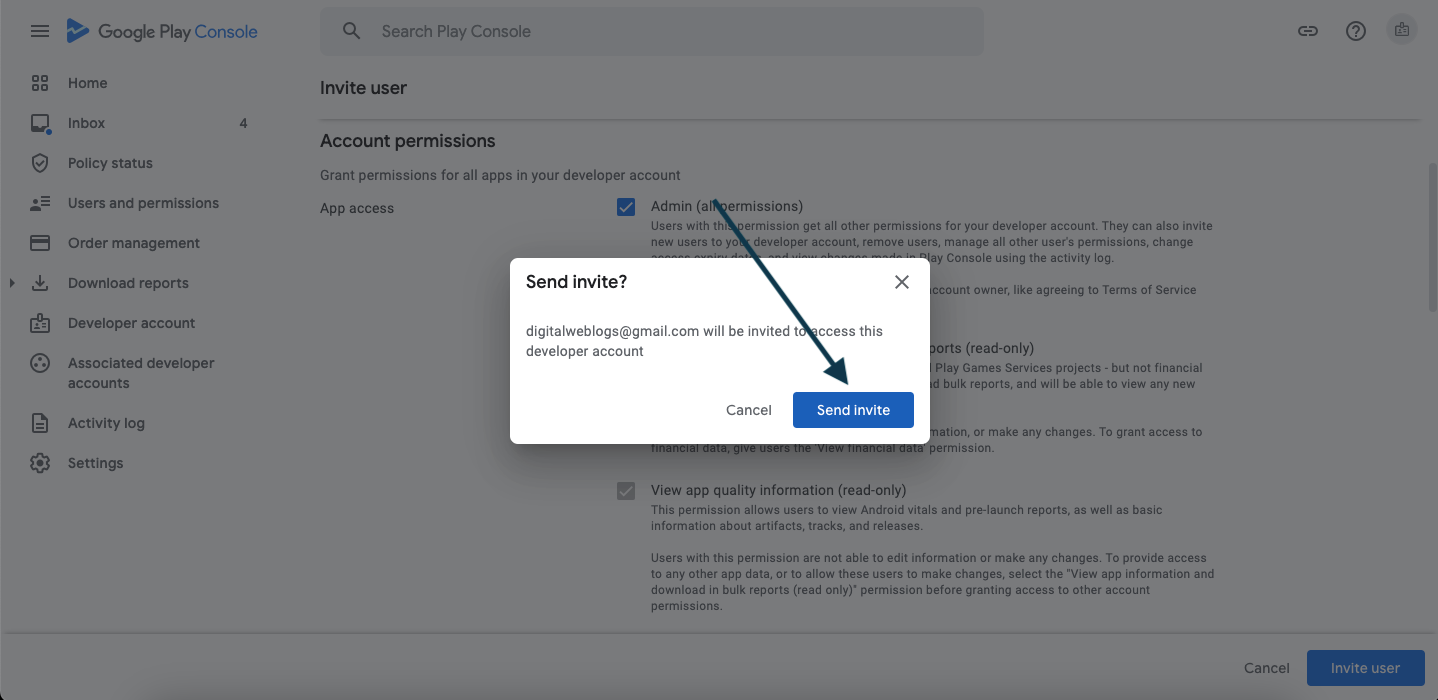Click the Invite user button at bottom
The image size is (1438, 700).
click(x=1365, y=668)
